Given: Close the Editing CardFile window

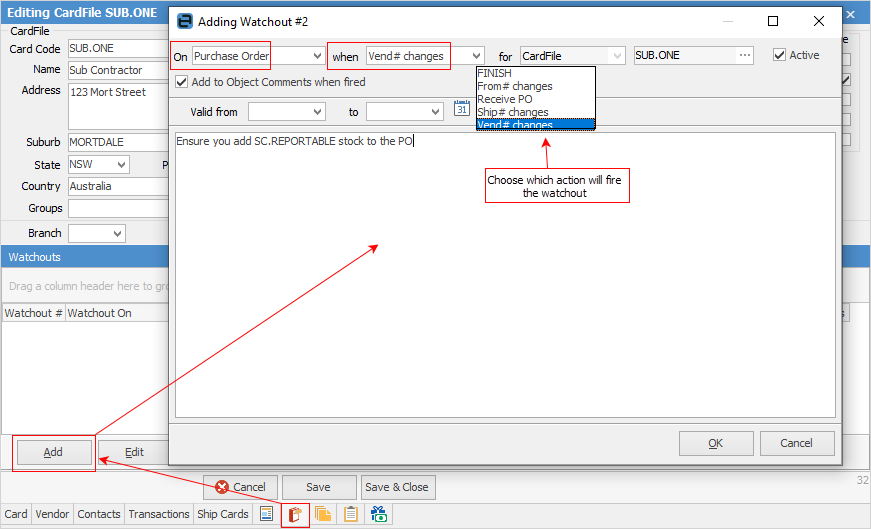Looking at the screenshot, I should click(850, 14).
